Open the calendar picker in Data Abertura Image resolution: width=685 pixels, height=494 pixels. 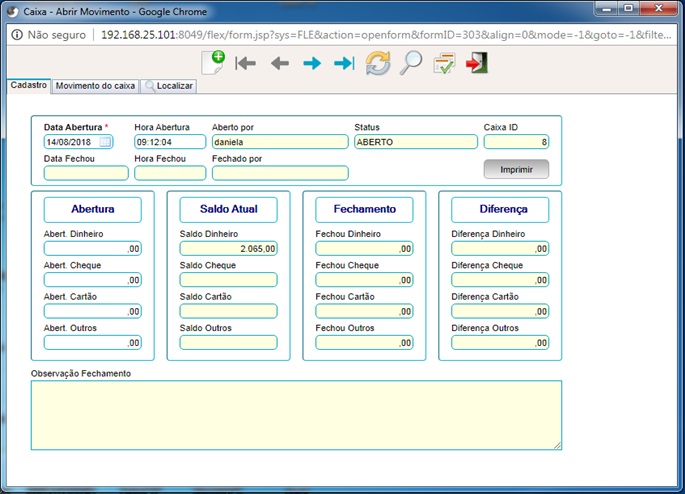(x=105, y=142)
